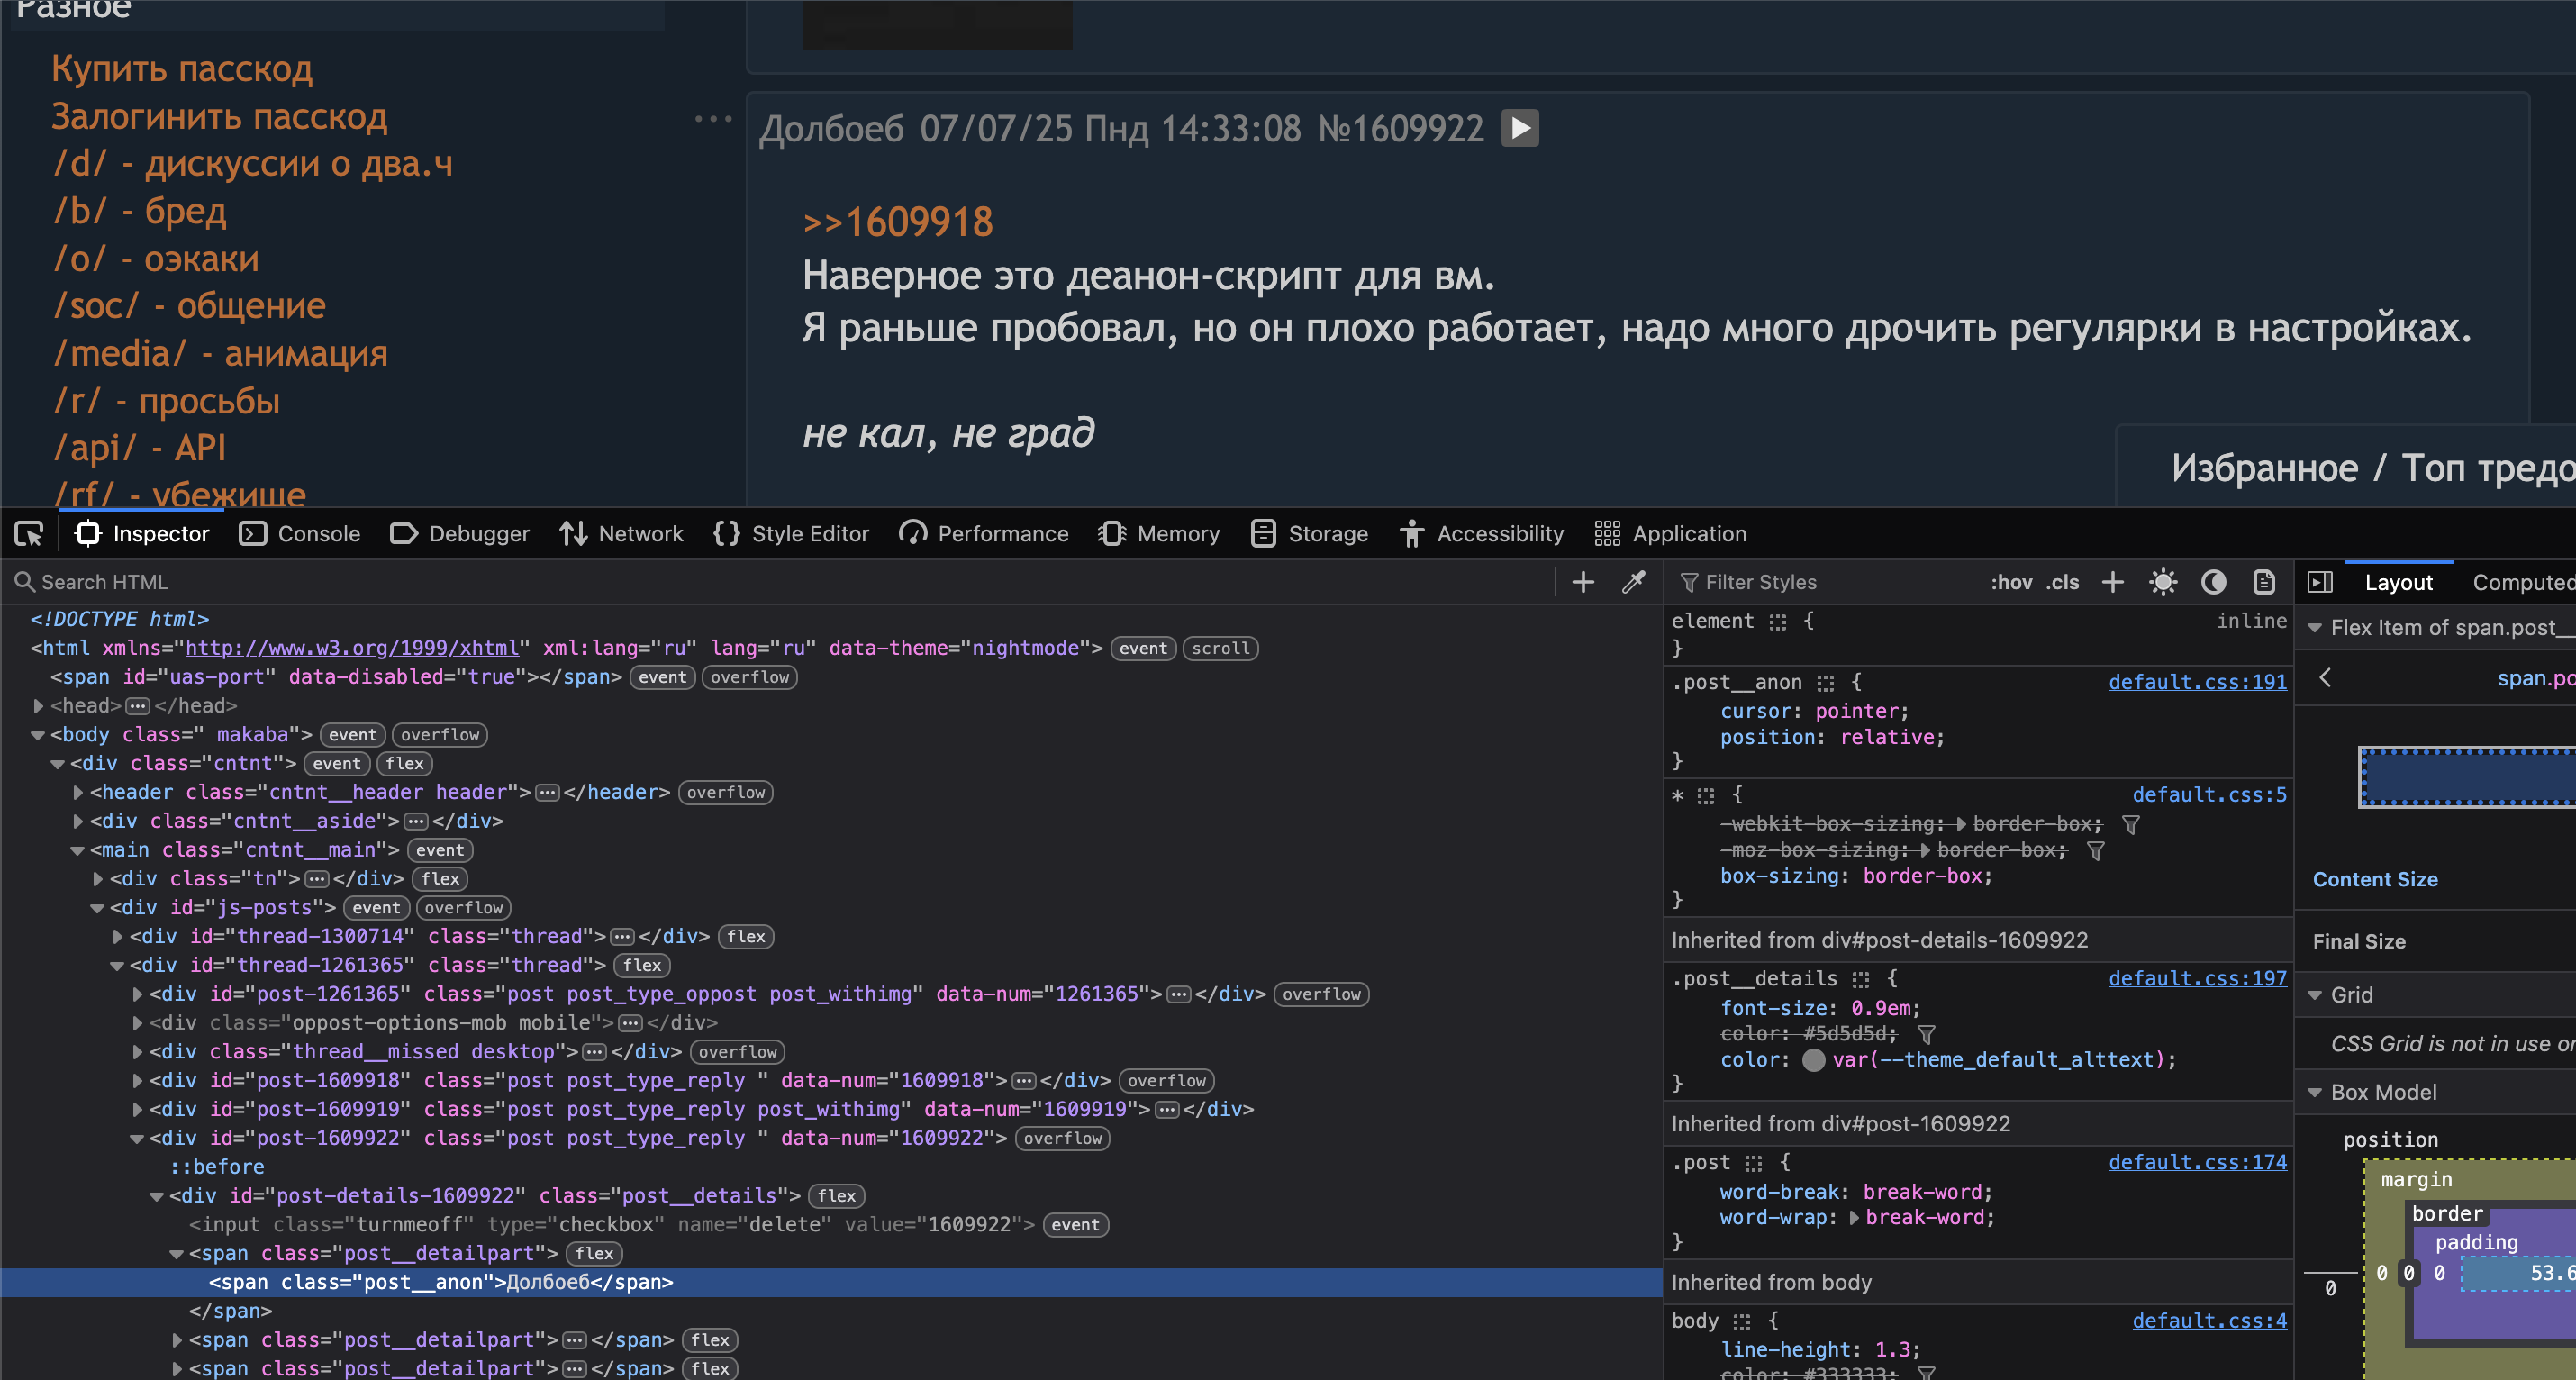Toggle dark color scheme simulation
The image size is (2576, 1380).
pos(2214,582)
